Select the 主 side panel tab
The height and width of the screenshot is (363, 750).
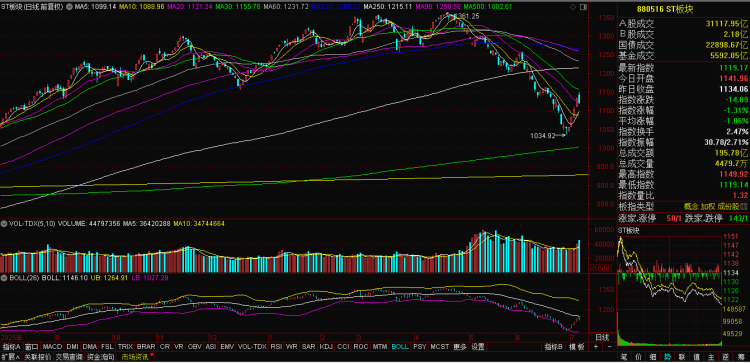(x=711, y=357)
